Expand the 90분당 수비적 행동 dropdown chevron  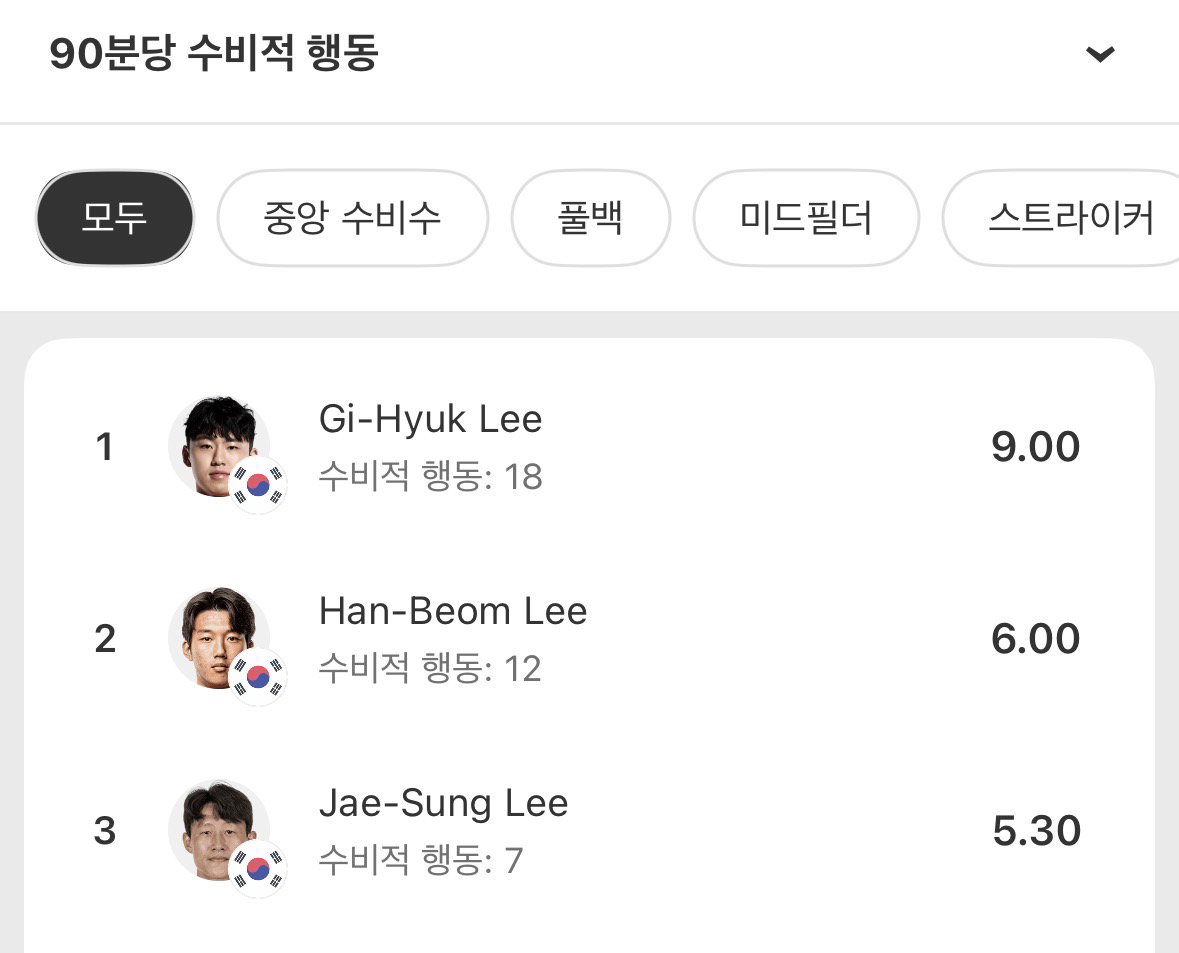tap(1100, 53)
